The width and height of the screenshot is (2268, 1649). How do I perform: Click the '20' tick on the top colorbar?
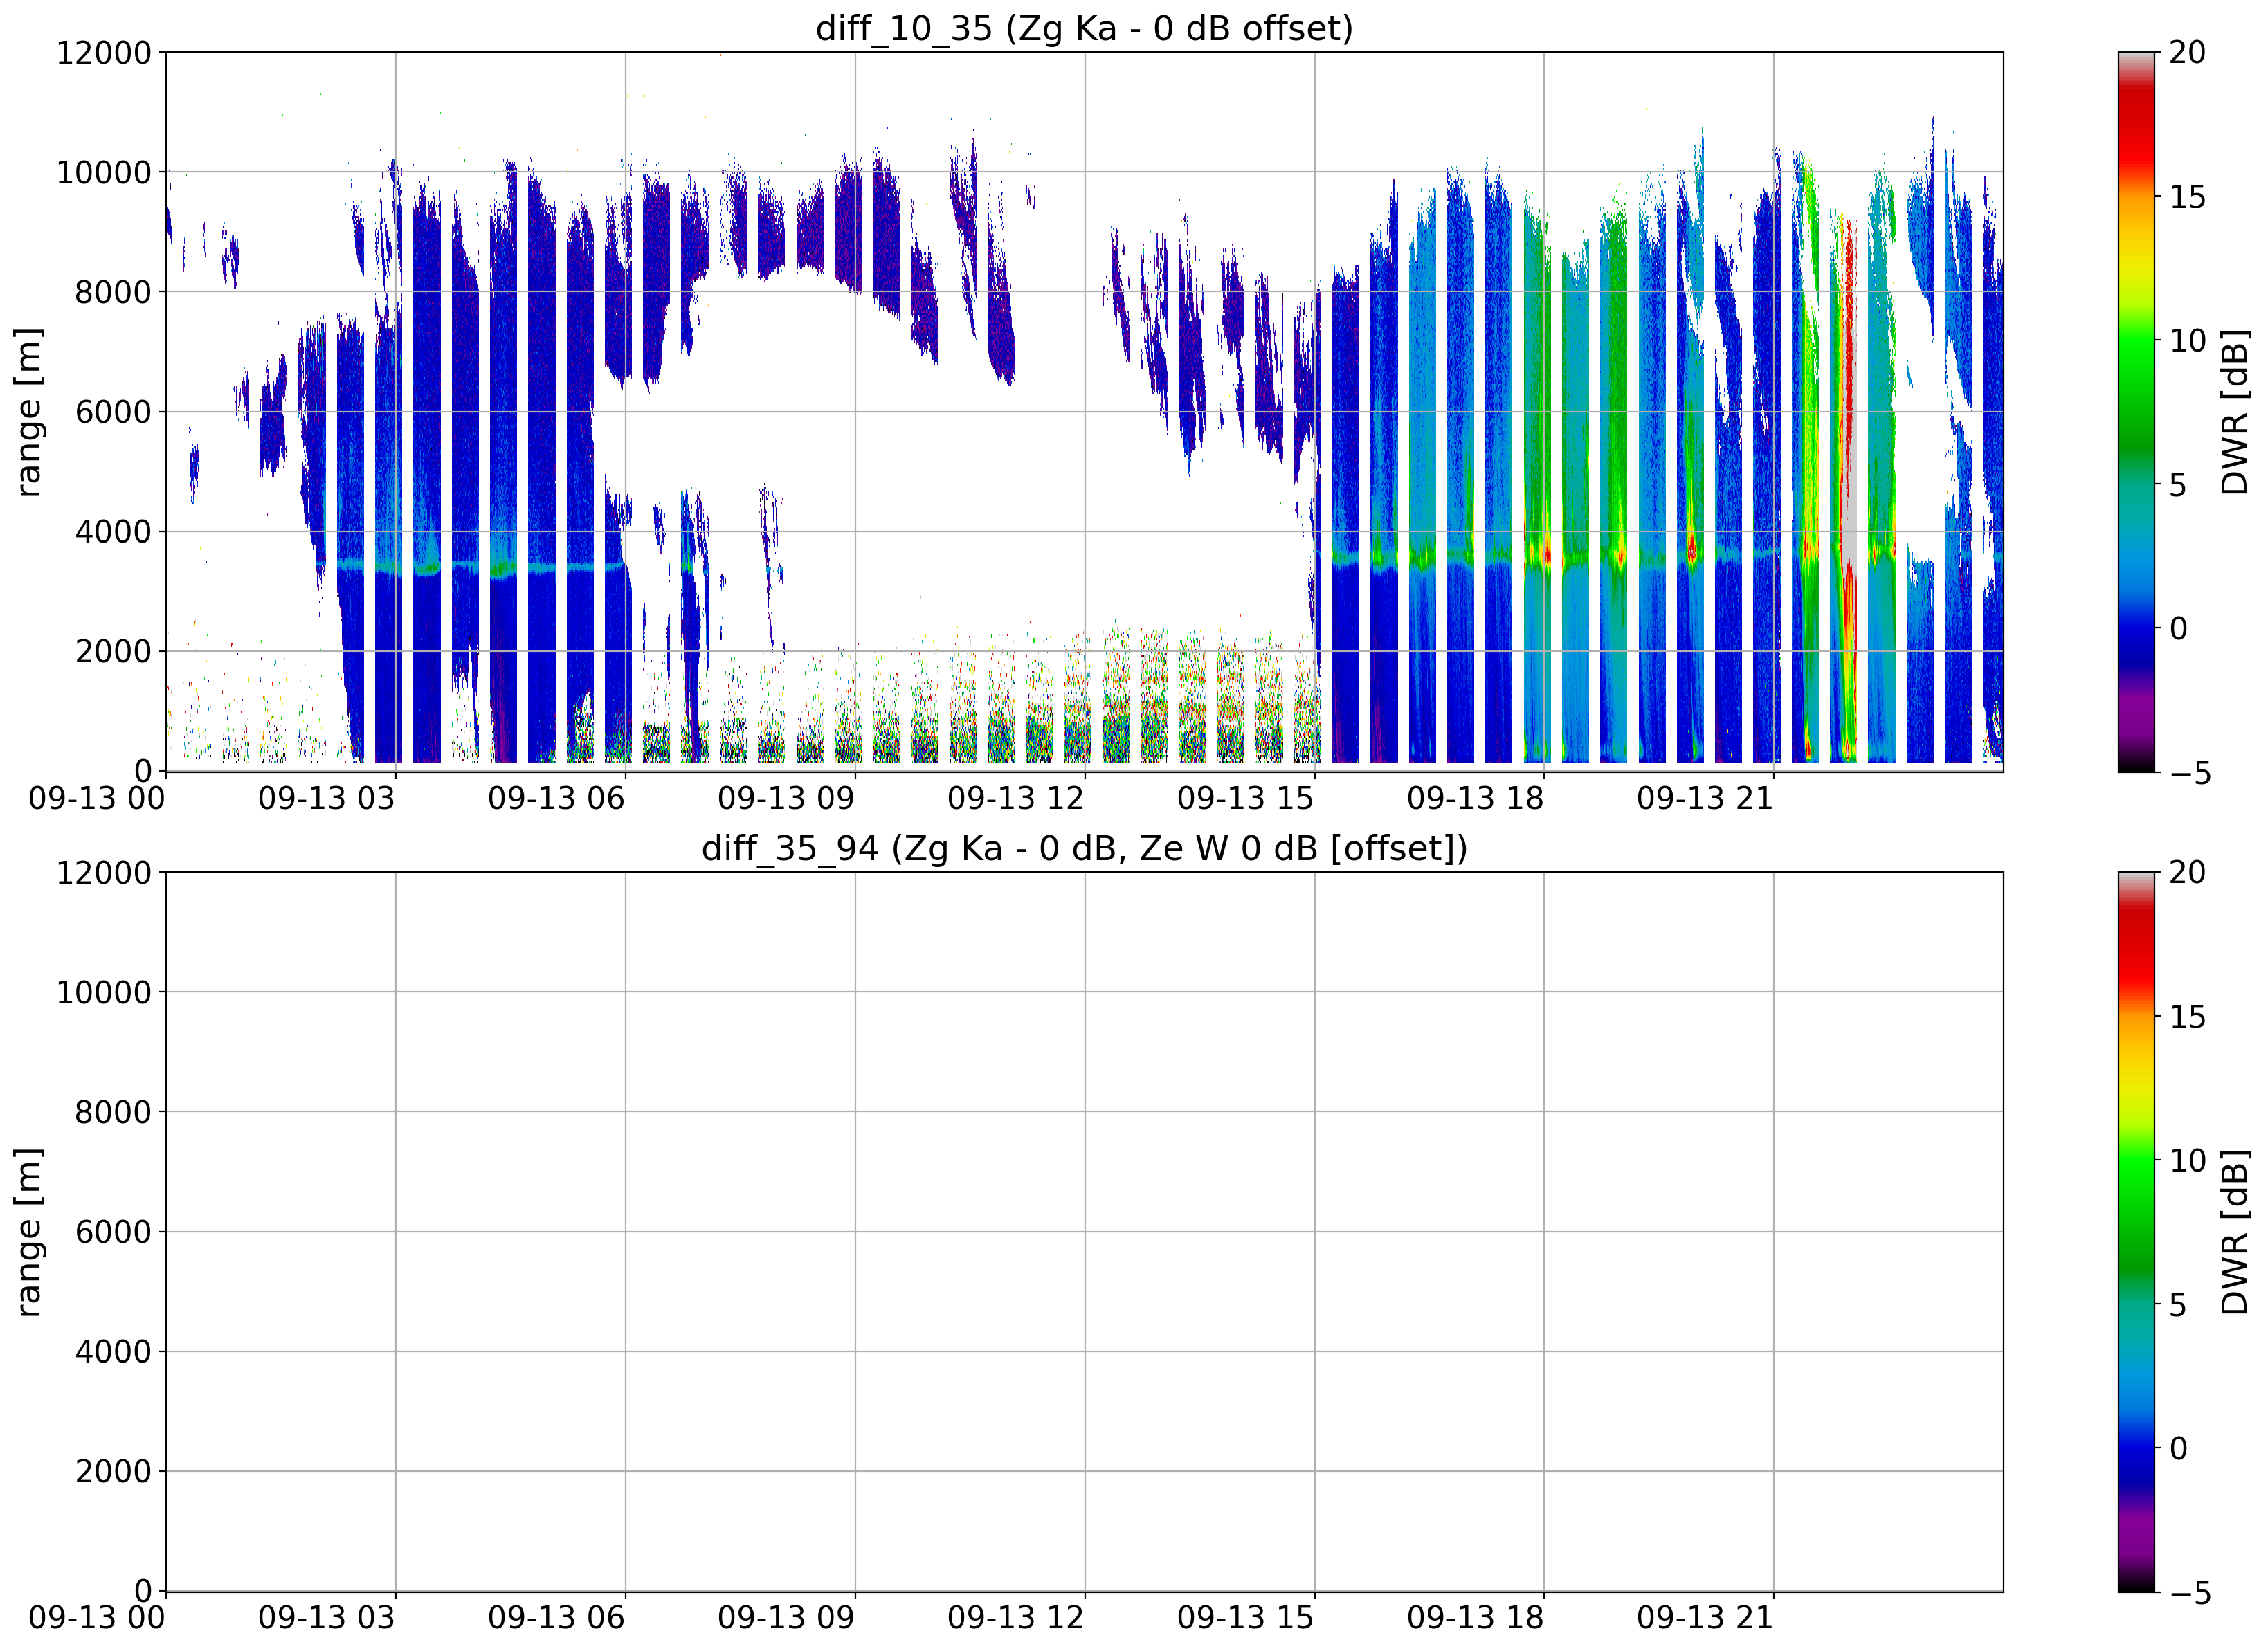coord(2186,52)
